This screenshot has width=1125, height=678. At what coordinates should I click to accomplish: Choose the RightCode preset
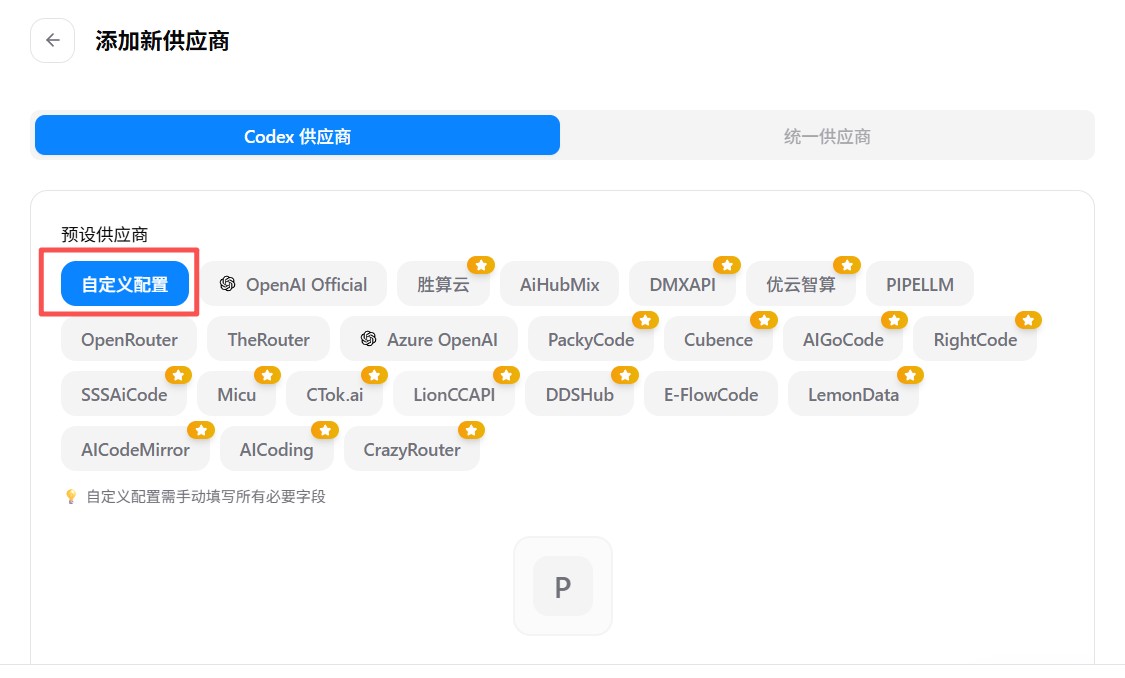pyautogui.click(x=975, y=339)
